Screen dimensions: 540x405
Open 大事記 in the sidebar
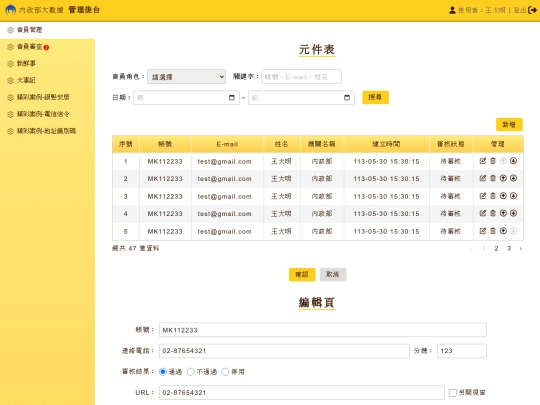pos(48,80)
